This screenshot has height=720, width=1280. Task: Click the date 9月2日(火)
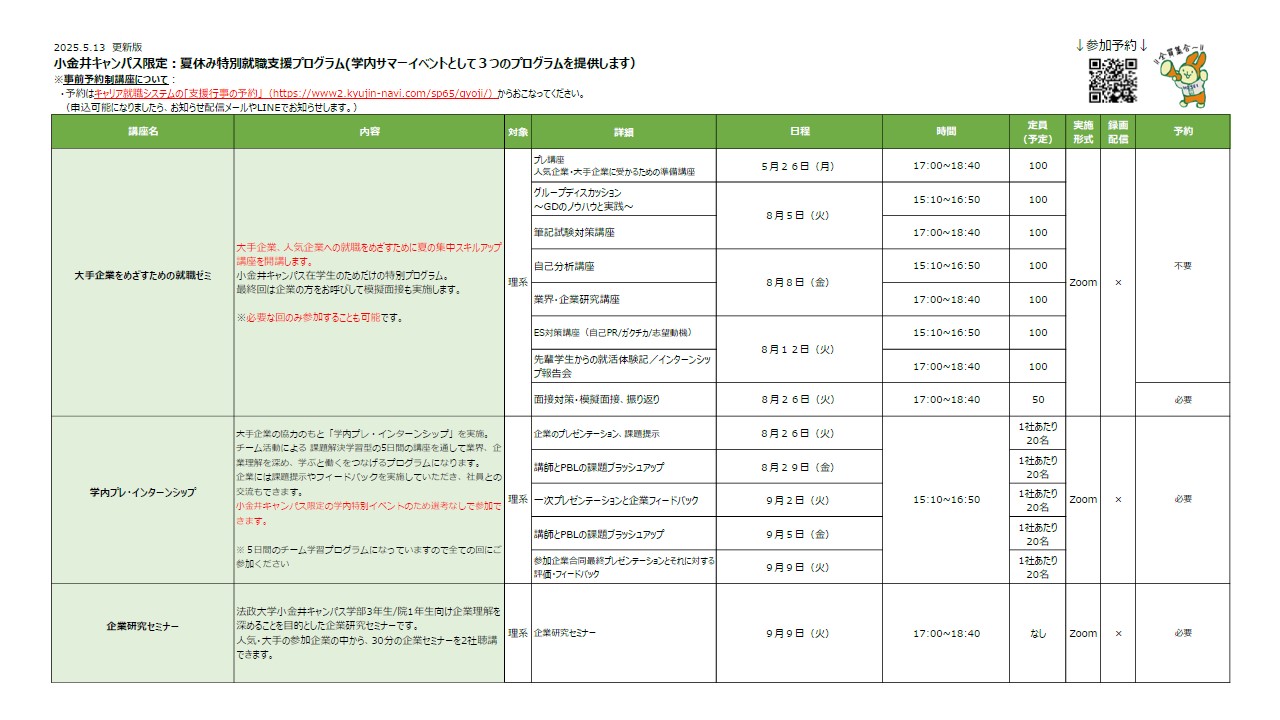pos(798,500)
